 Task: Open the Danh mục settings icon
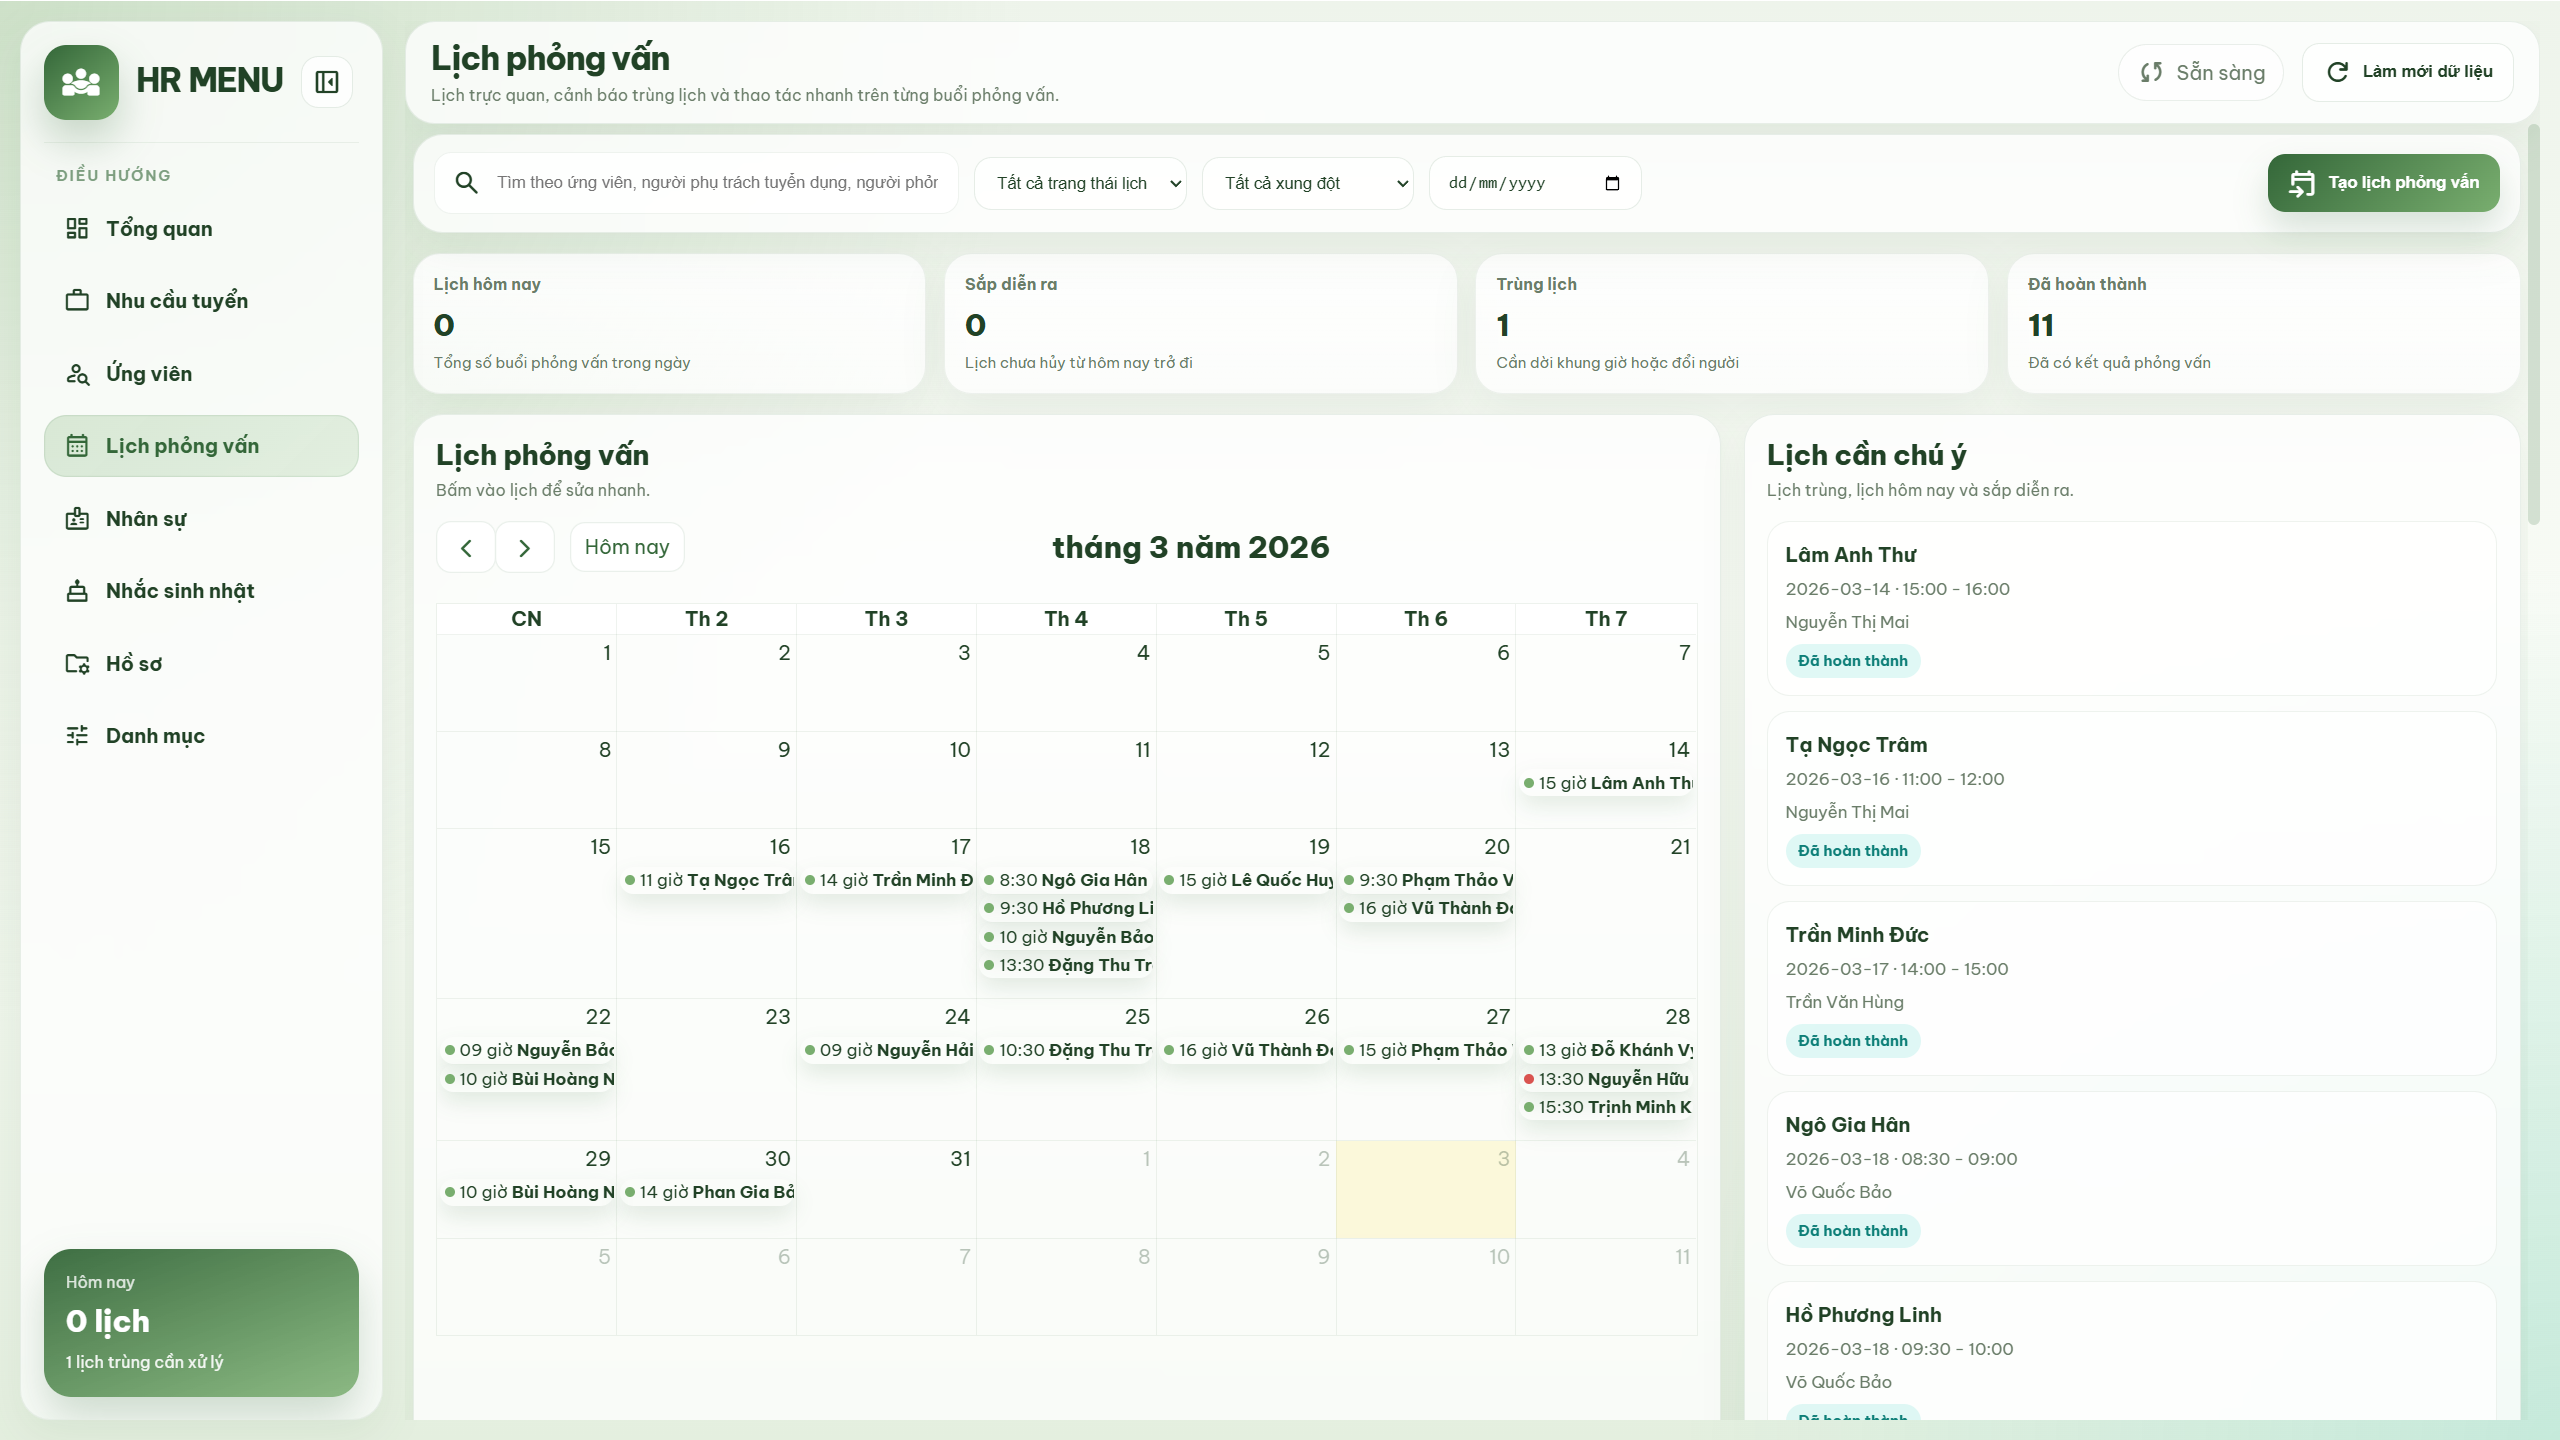coord(79,735)
